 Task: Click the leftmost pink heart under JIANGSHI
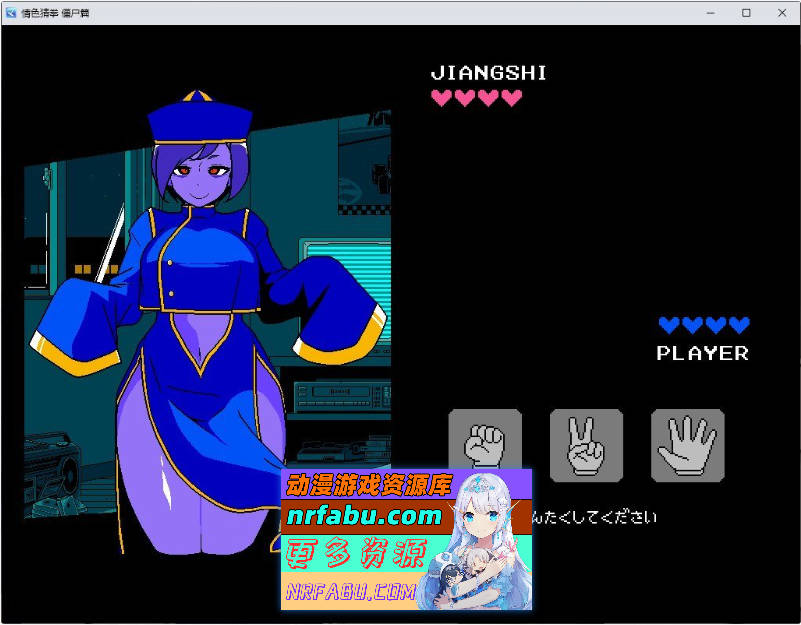(441, 98)
